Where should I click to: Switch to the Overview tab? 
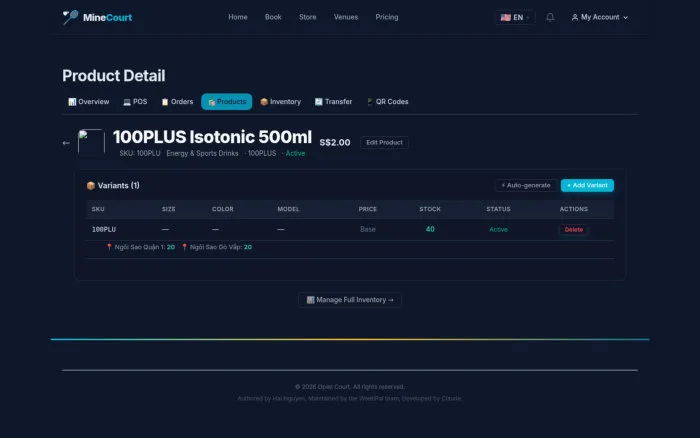coord(88,102)
